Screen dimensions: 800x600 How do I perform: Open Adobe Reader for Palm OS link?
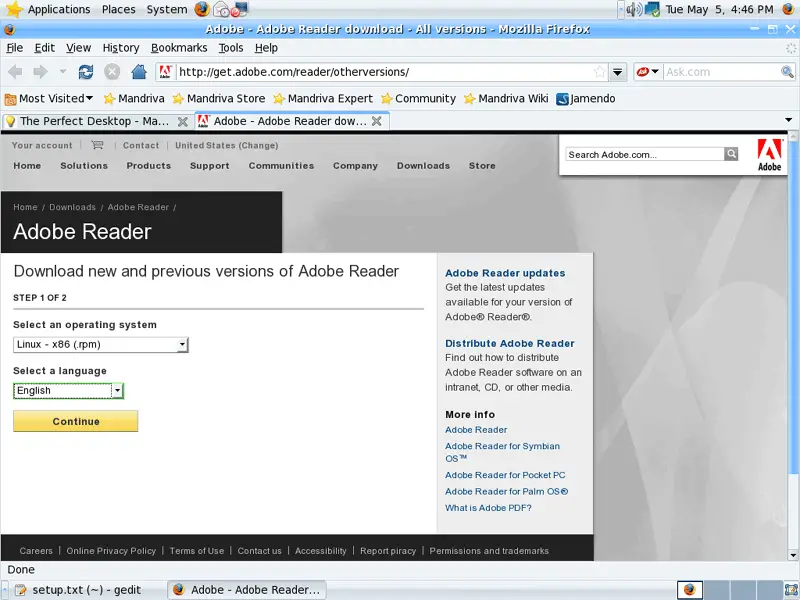[x=506, y=492]
